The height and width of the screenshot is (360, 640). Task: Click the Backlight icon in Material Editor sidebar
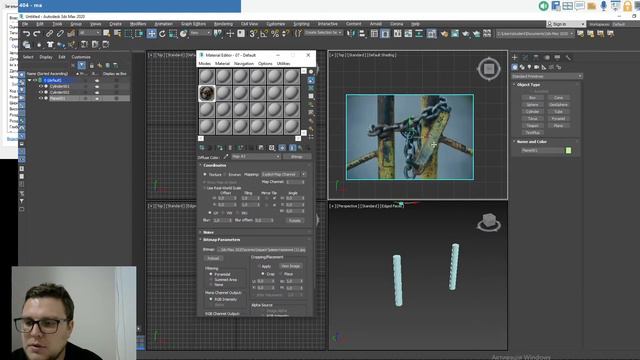(x=311, y=80)
